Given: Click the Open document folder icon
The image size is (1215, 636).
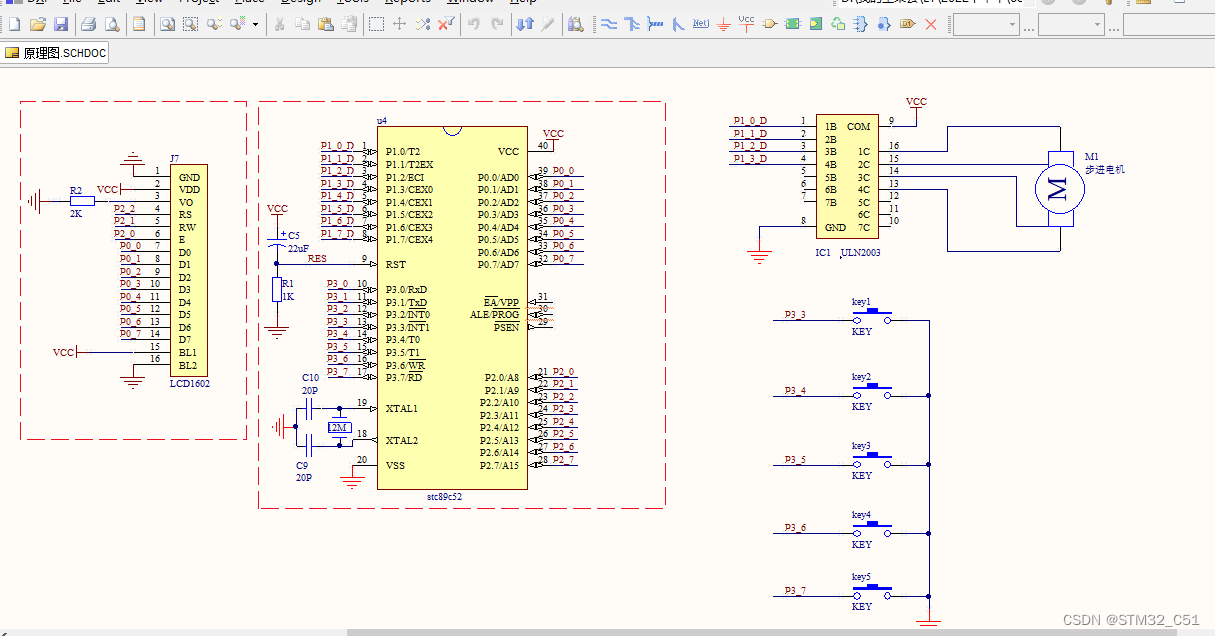Looking at the screenshot, I should tap(38, 24).
